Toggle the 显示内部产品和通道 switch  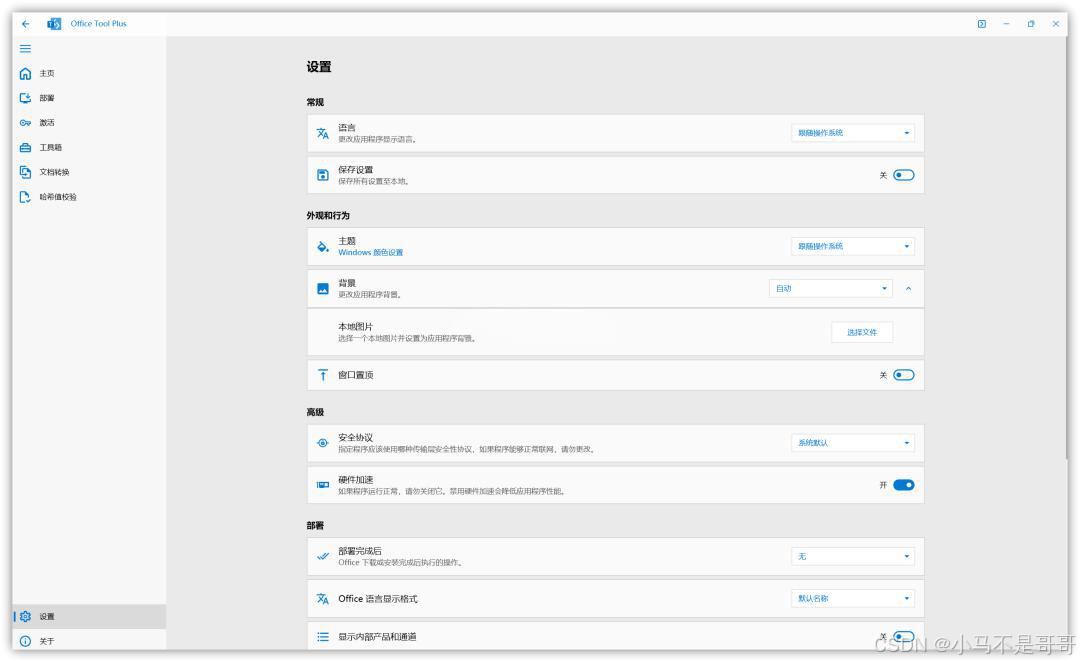pyautogui.click(x=904, y=637)
